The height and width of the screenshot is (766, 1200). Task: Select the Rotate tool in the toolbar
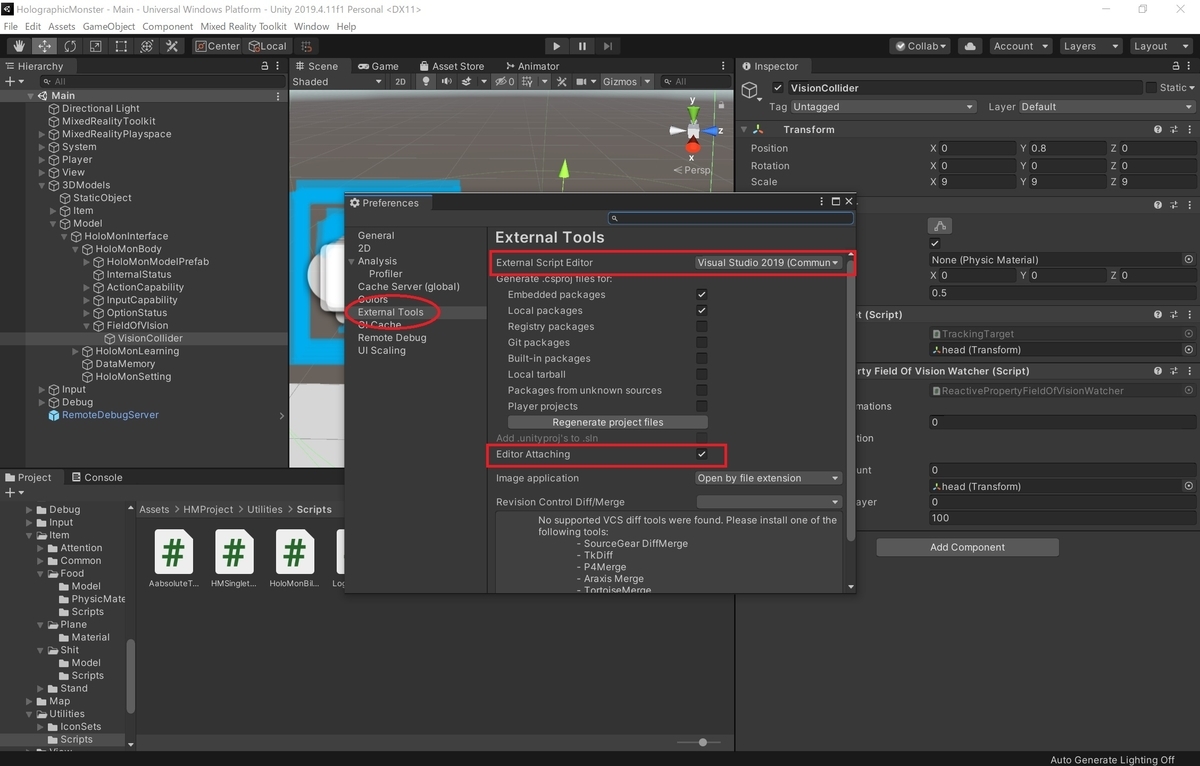tap(69, 46)
